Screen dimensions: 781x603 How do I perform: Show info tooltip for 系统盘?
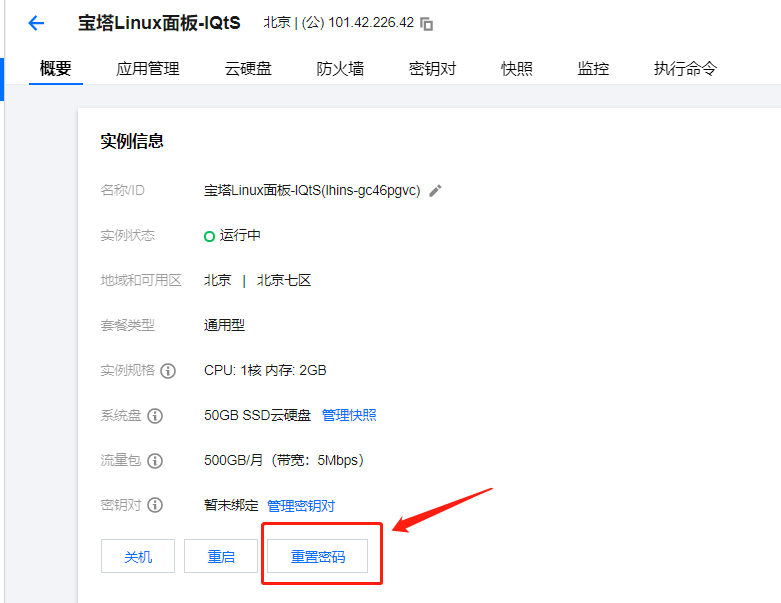155,416
